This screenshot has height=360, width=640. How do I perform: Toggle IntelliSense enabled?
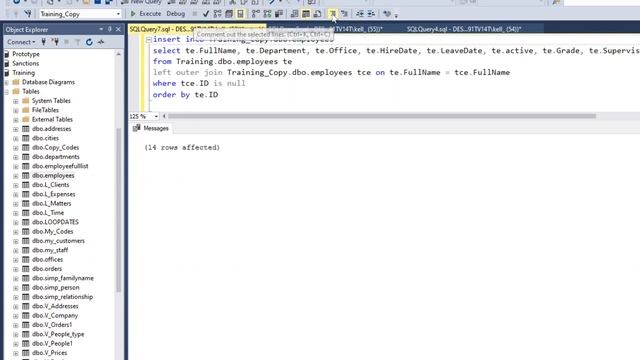point(240,14)
